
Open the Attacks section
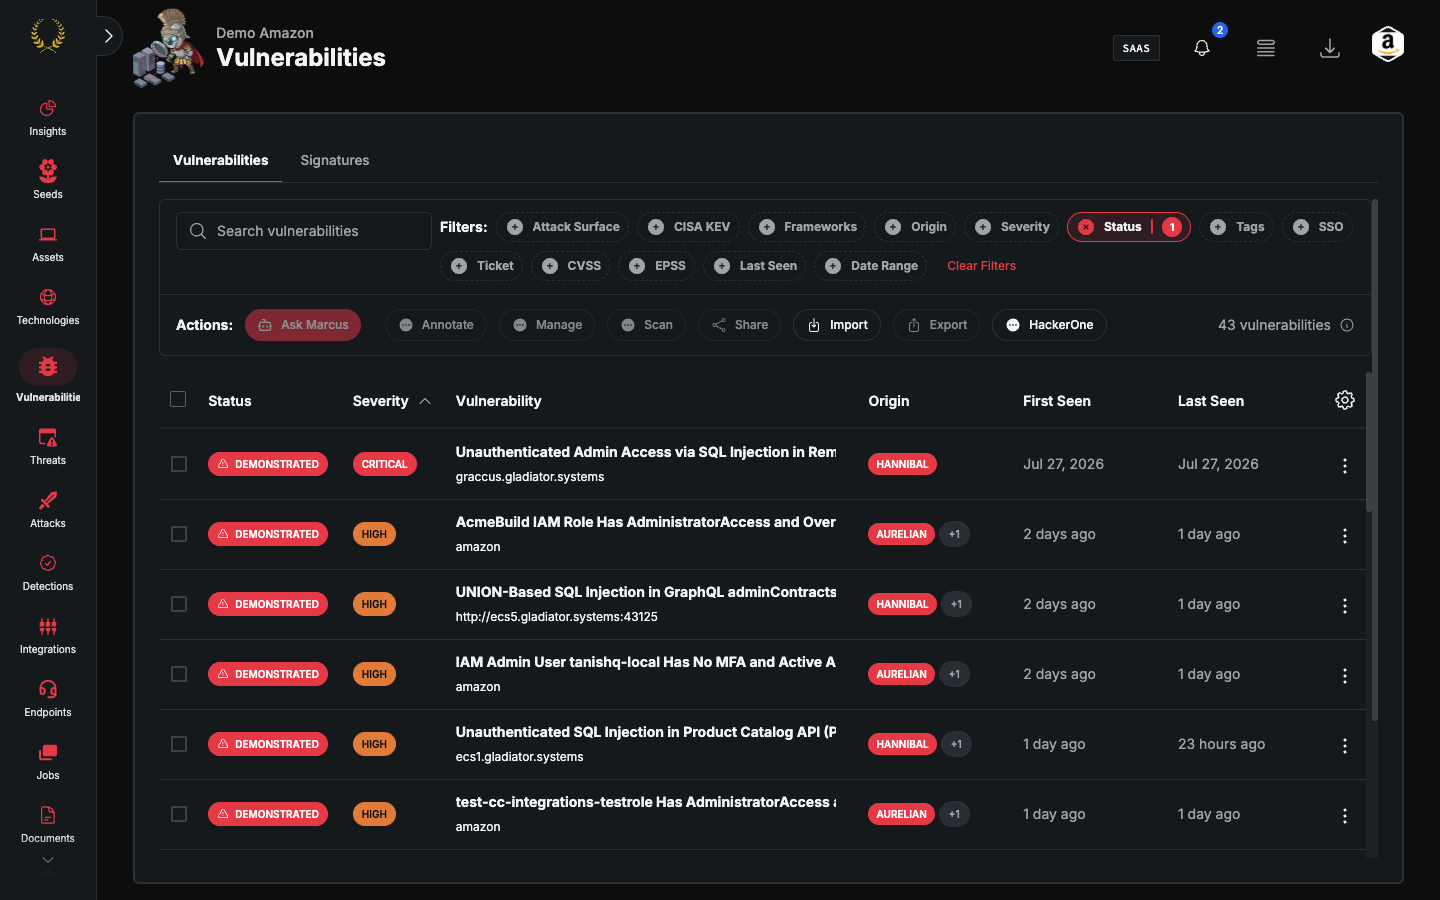click(47, 509)
